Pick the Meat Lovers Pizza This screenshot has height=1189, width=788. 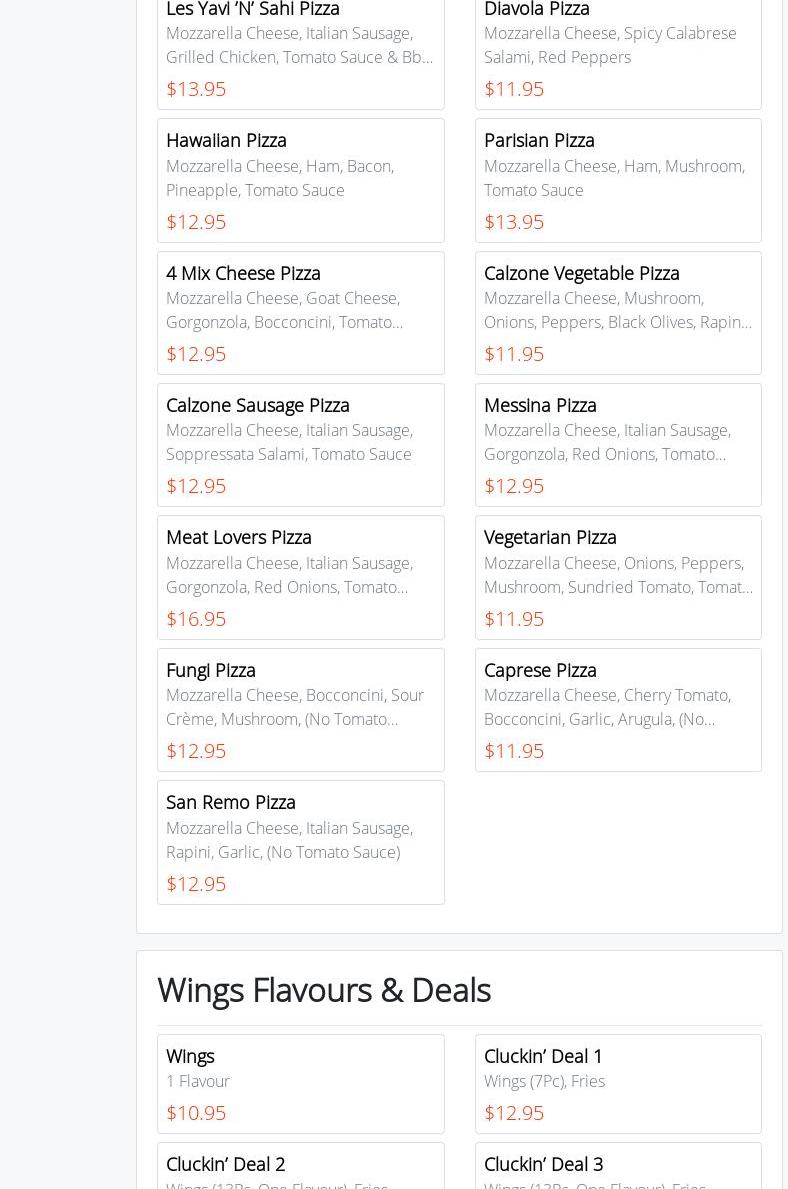point(300,577)
